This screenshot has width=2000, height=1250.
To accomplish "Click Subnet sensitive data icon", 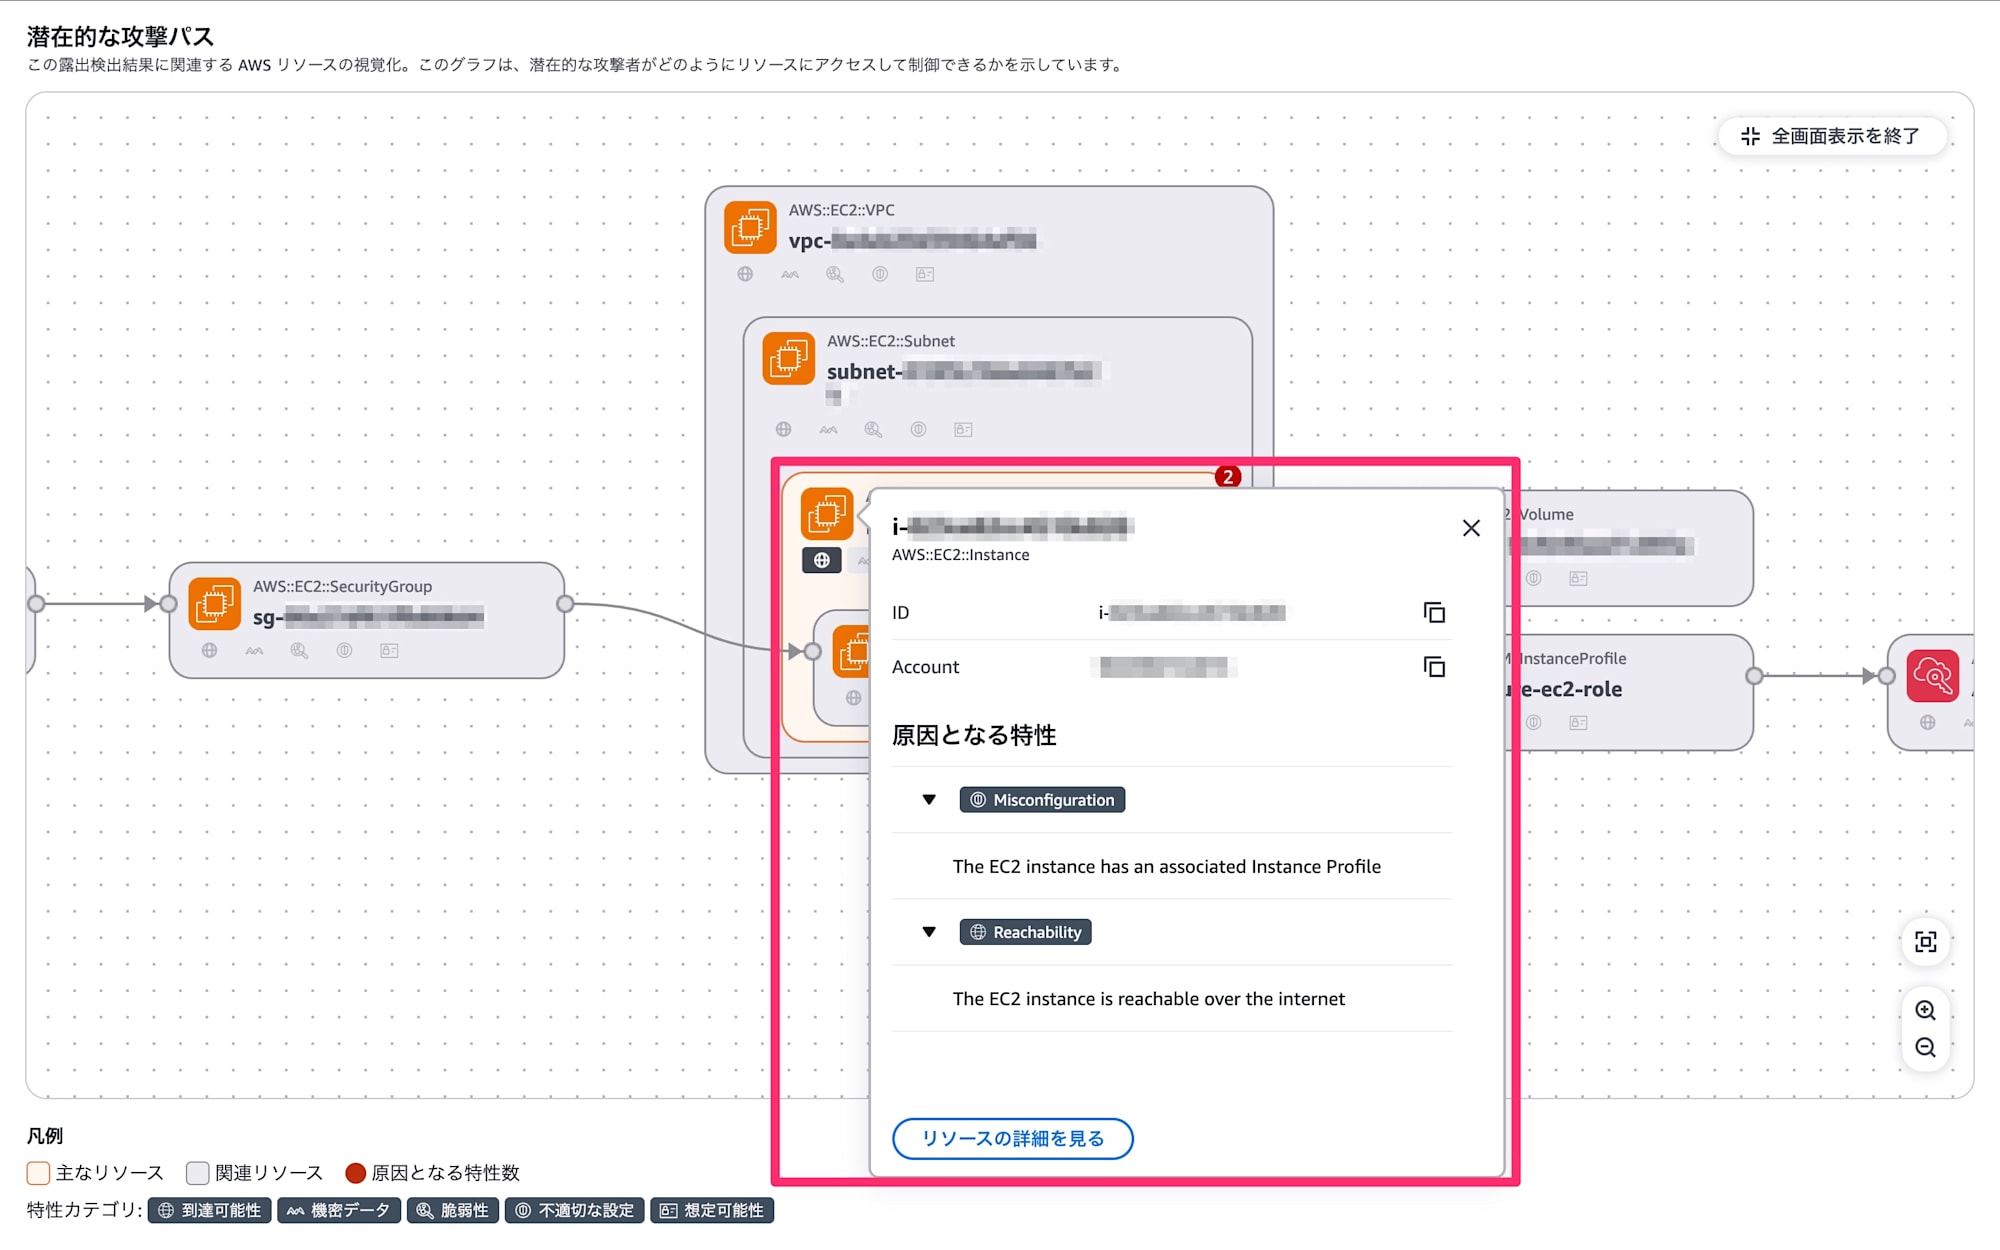I will (x=828, y=429).
